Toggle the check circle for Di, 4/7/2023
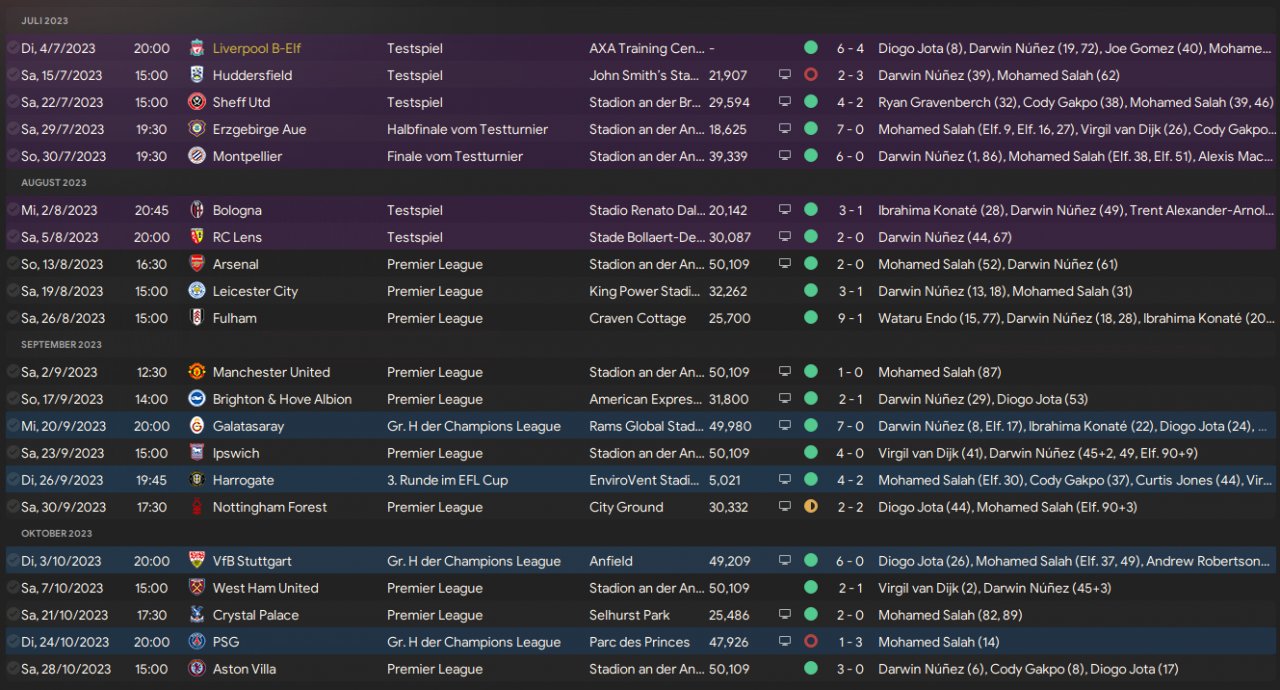The width and height of the screenshot is (1280, 690). [12, 48]
